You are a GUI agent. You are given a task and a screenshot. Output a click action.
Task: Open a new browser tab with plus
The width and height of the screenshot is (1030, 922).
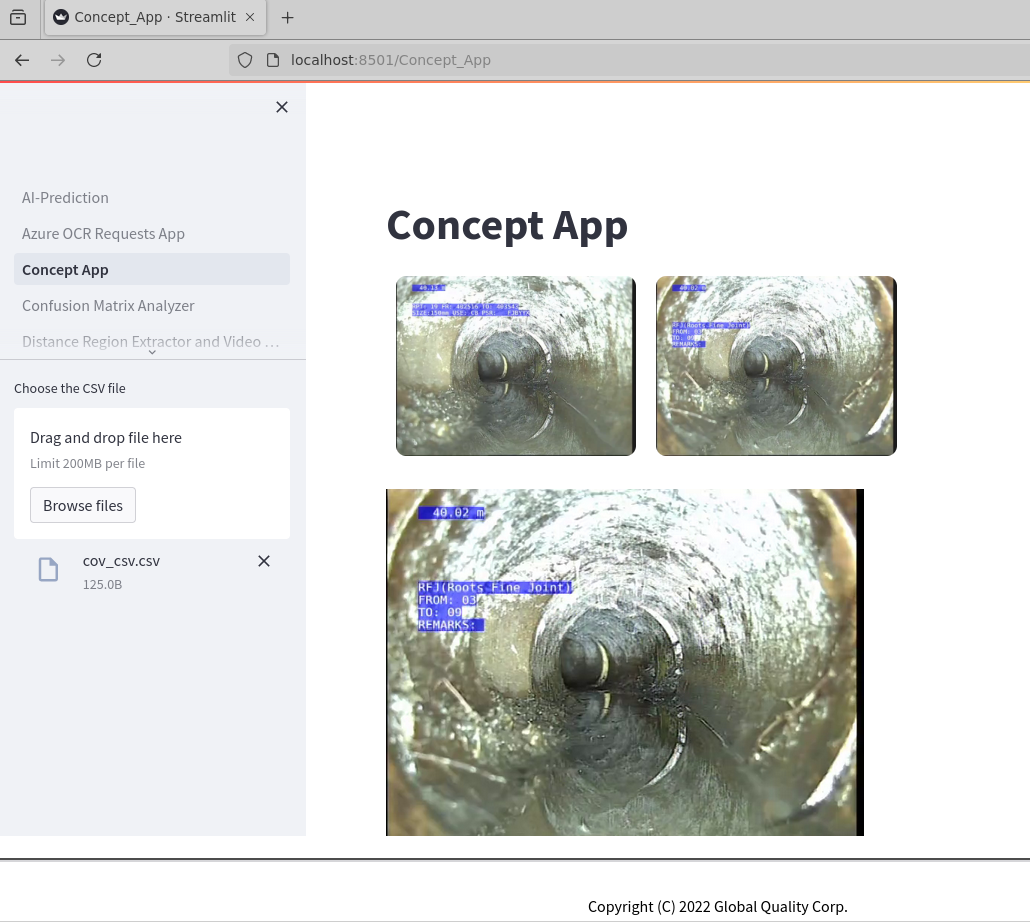(287, 18)
